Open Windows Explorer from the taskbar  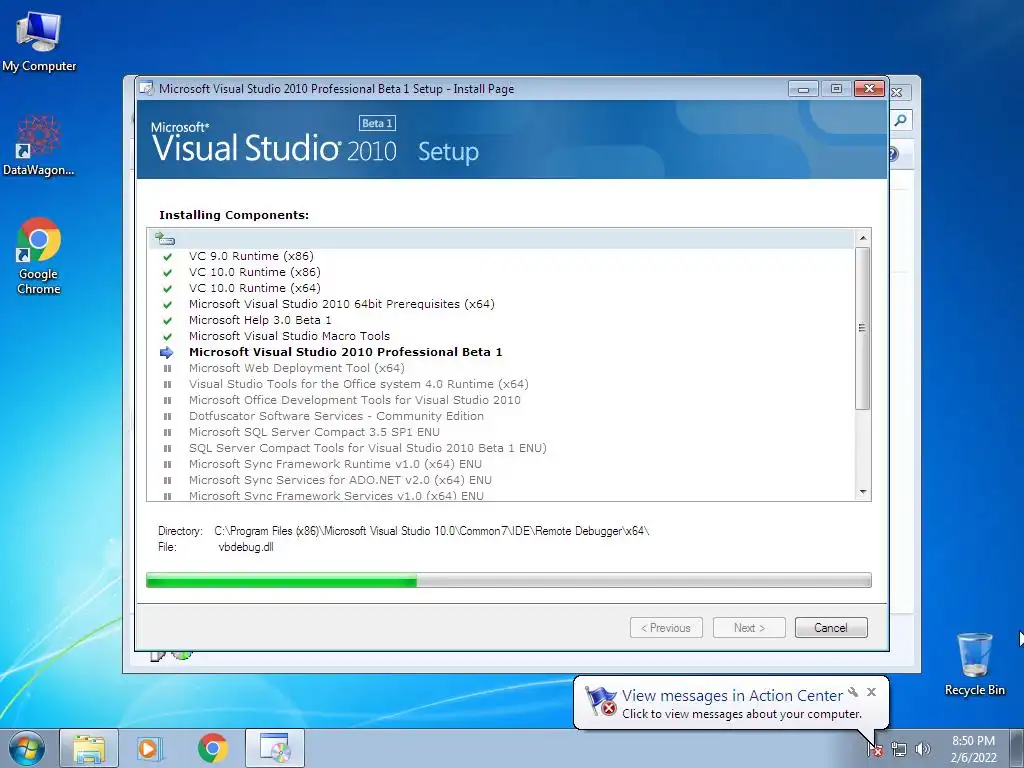tap(89, 748)
